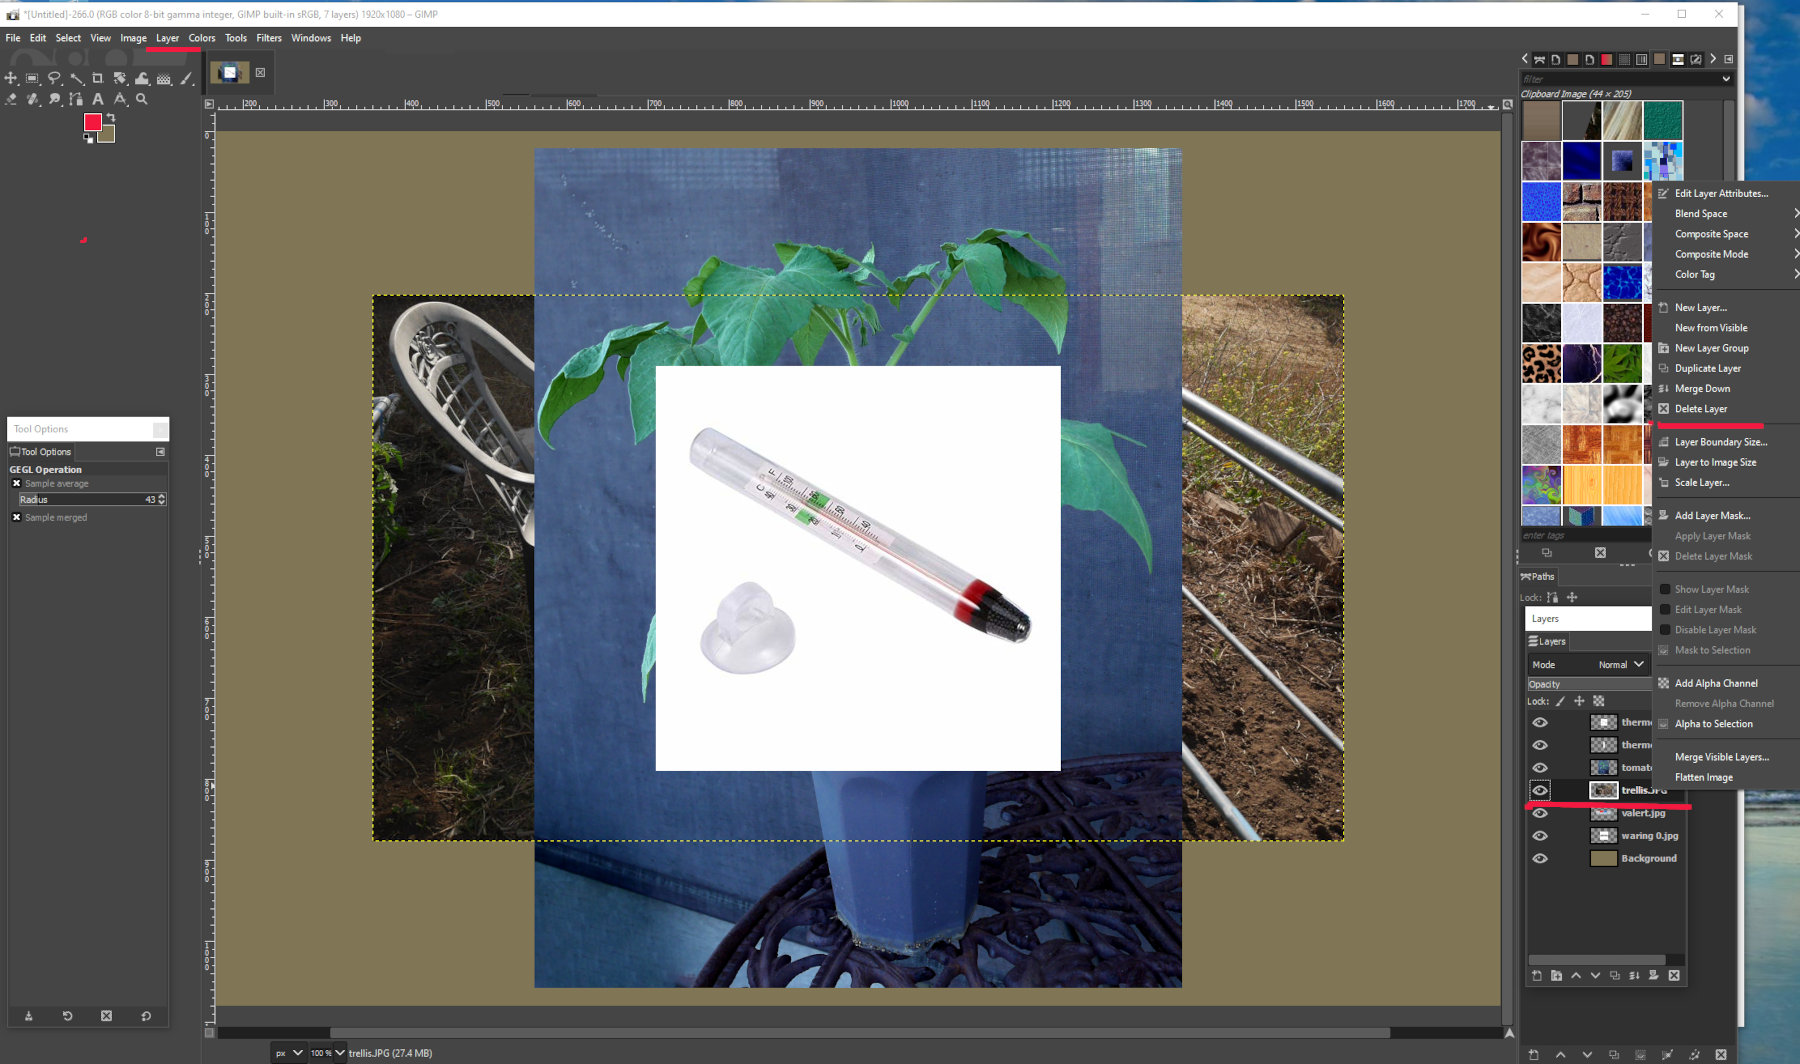Select the Heal tool

32,99
